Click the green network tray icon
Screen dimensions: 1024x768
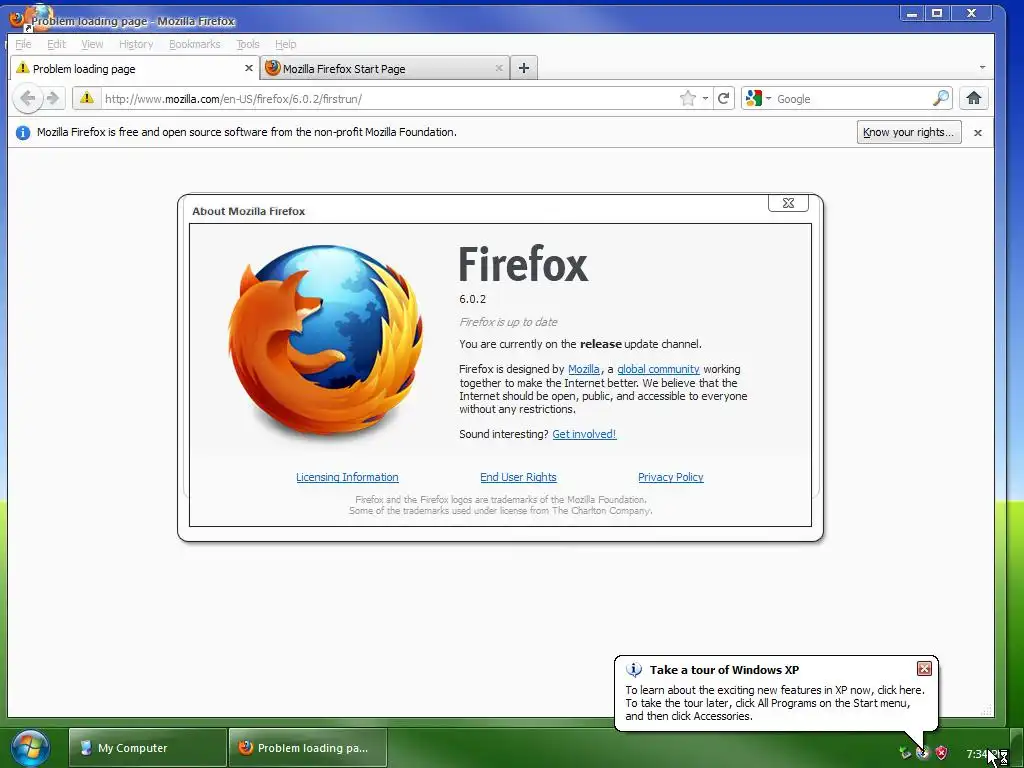904,753
